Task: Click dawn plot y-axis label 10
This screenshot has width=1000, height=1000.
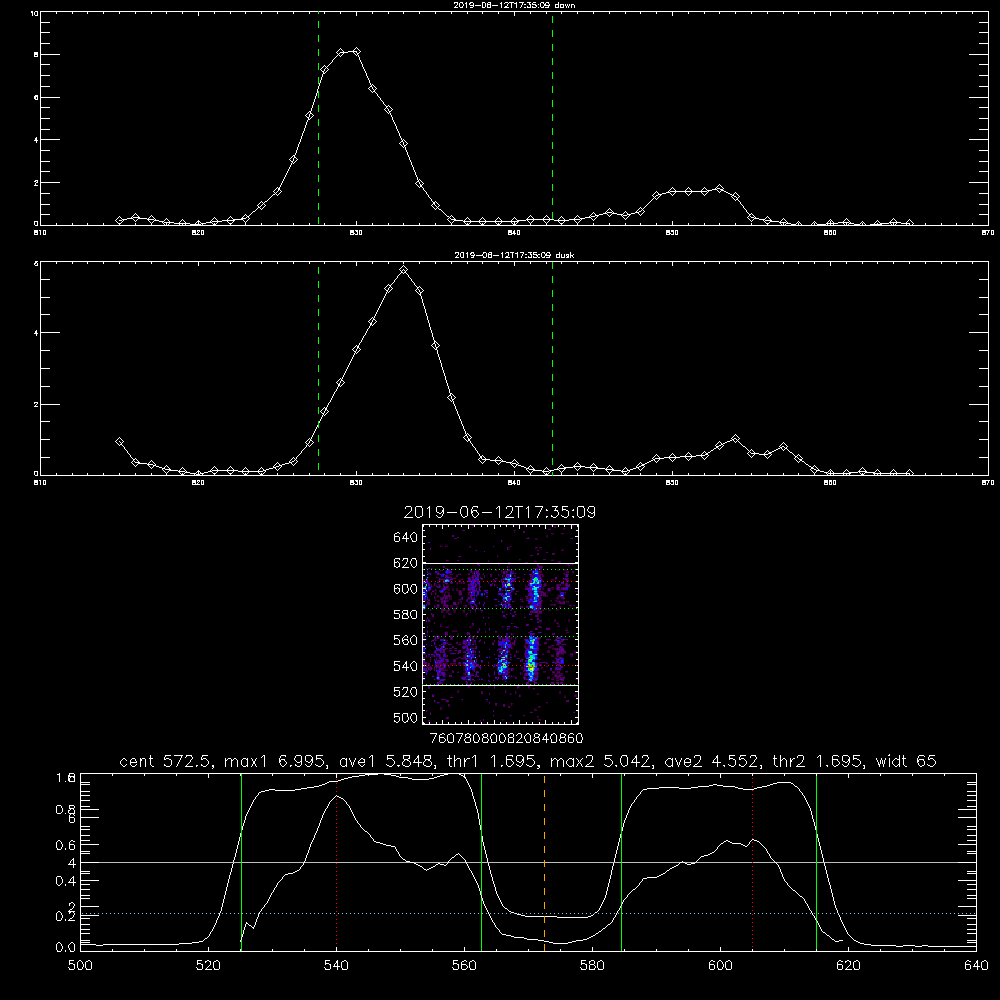Action: (34, 13)
